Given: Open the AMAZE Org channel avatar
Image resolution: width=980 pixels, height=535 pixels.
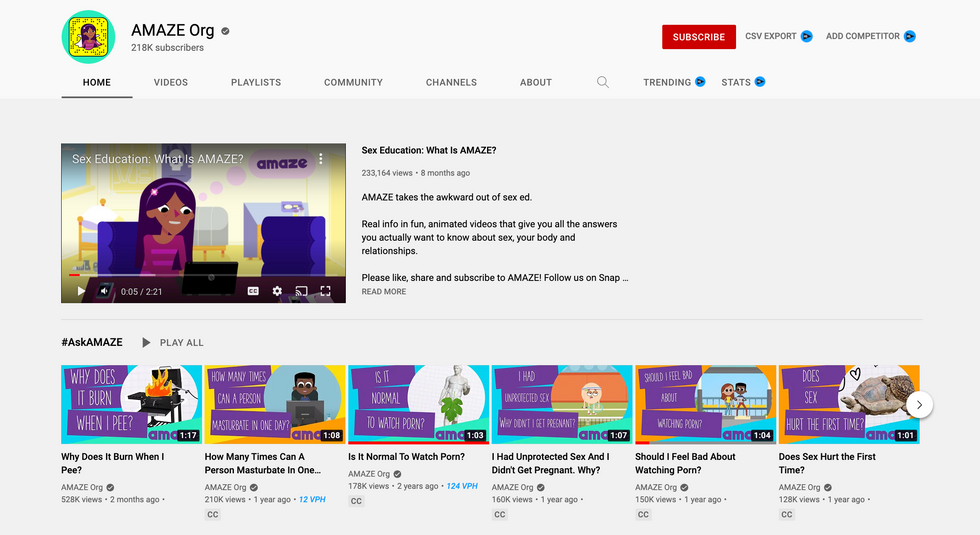Looking at the screenshot, I should tap(88, 37).
